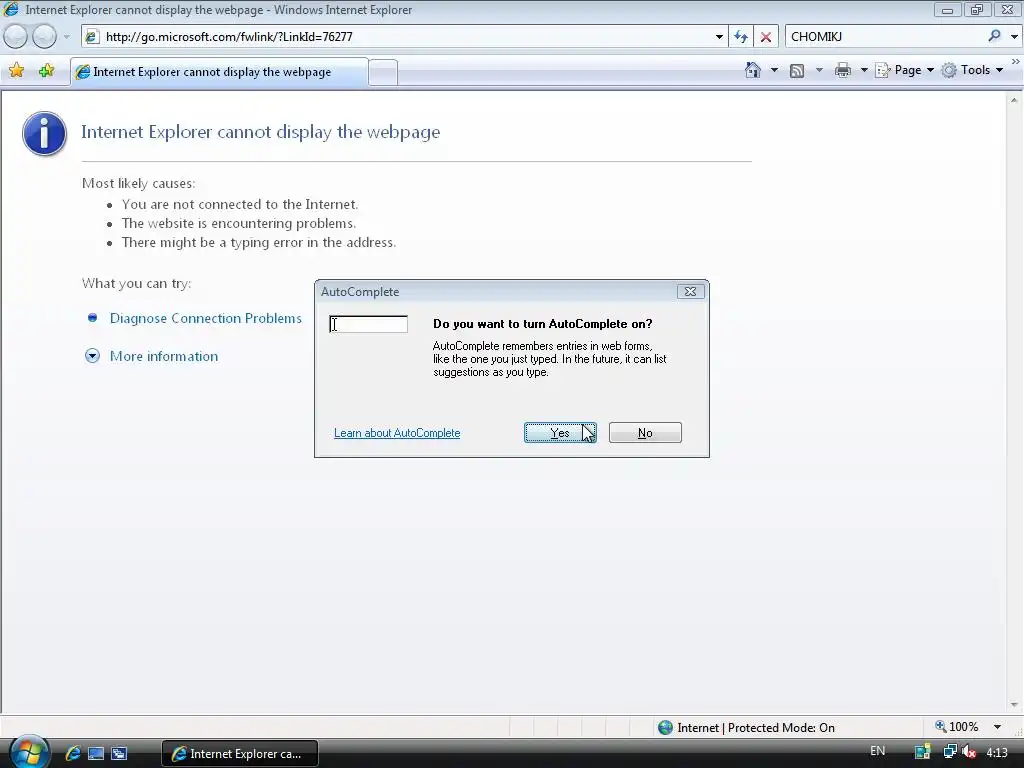Click the RSS Feeds icon
Viewport: 1024px width, 768px height.
coord(797,71)
